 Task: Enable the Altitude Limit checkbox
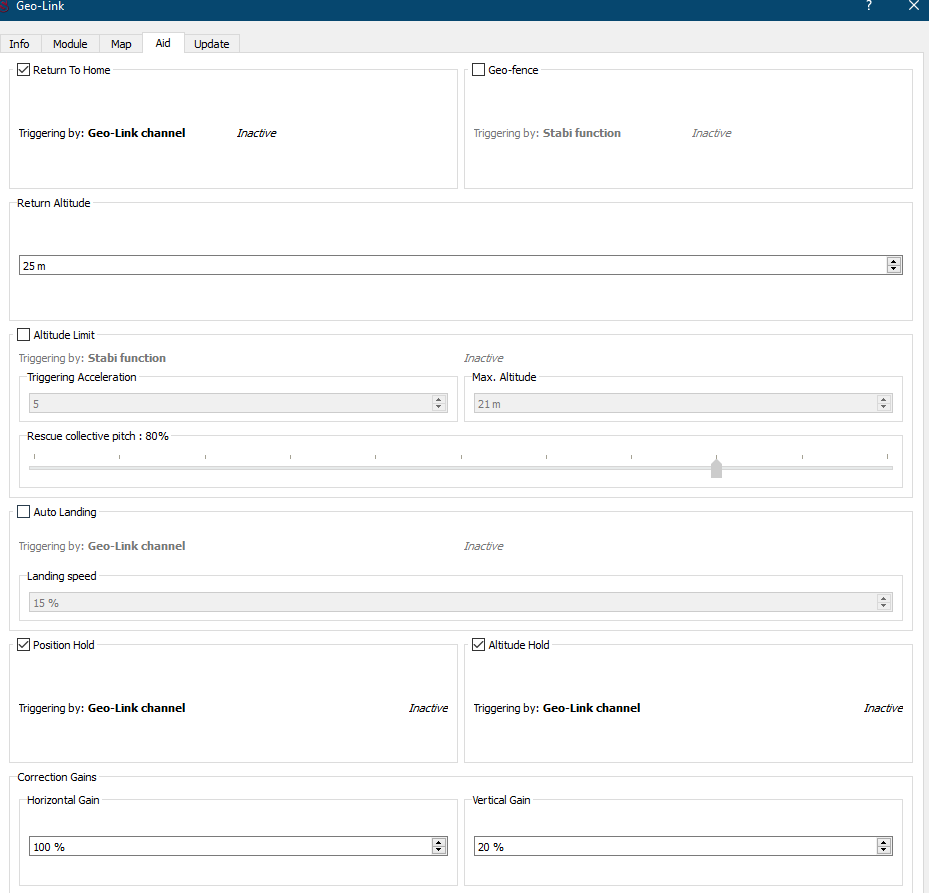coord(24,335)
